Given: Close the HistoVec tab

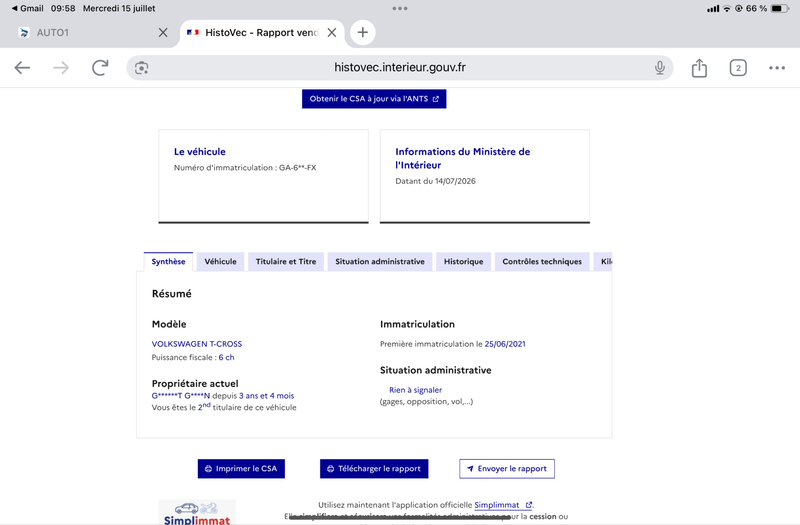Looking at the screenshot, I should coord(332,33).
